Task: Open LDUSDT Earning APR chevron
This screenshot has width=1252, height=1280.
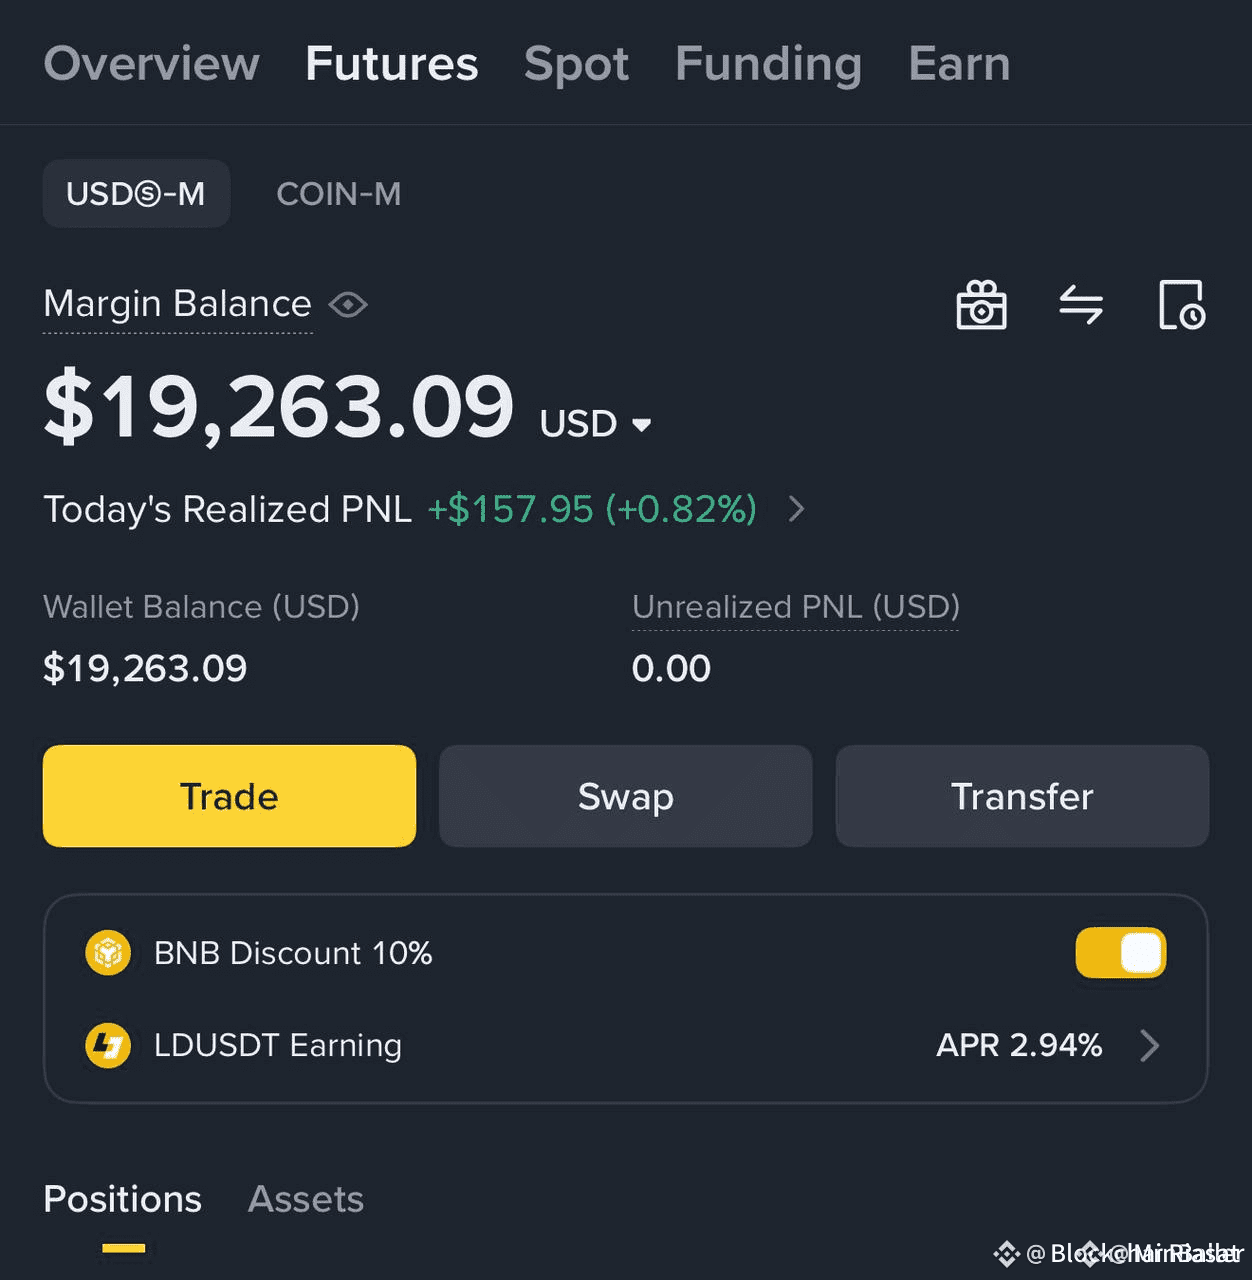Action: point(1150,1046)
